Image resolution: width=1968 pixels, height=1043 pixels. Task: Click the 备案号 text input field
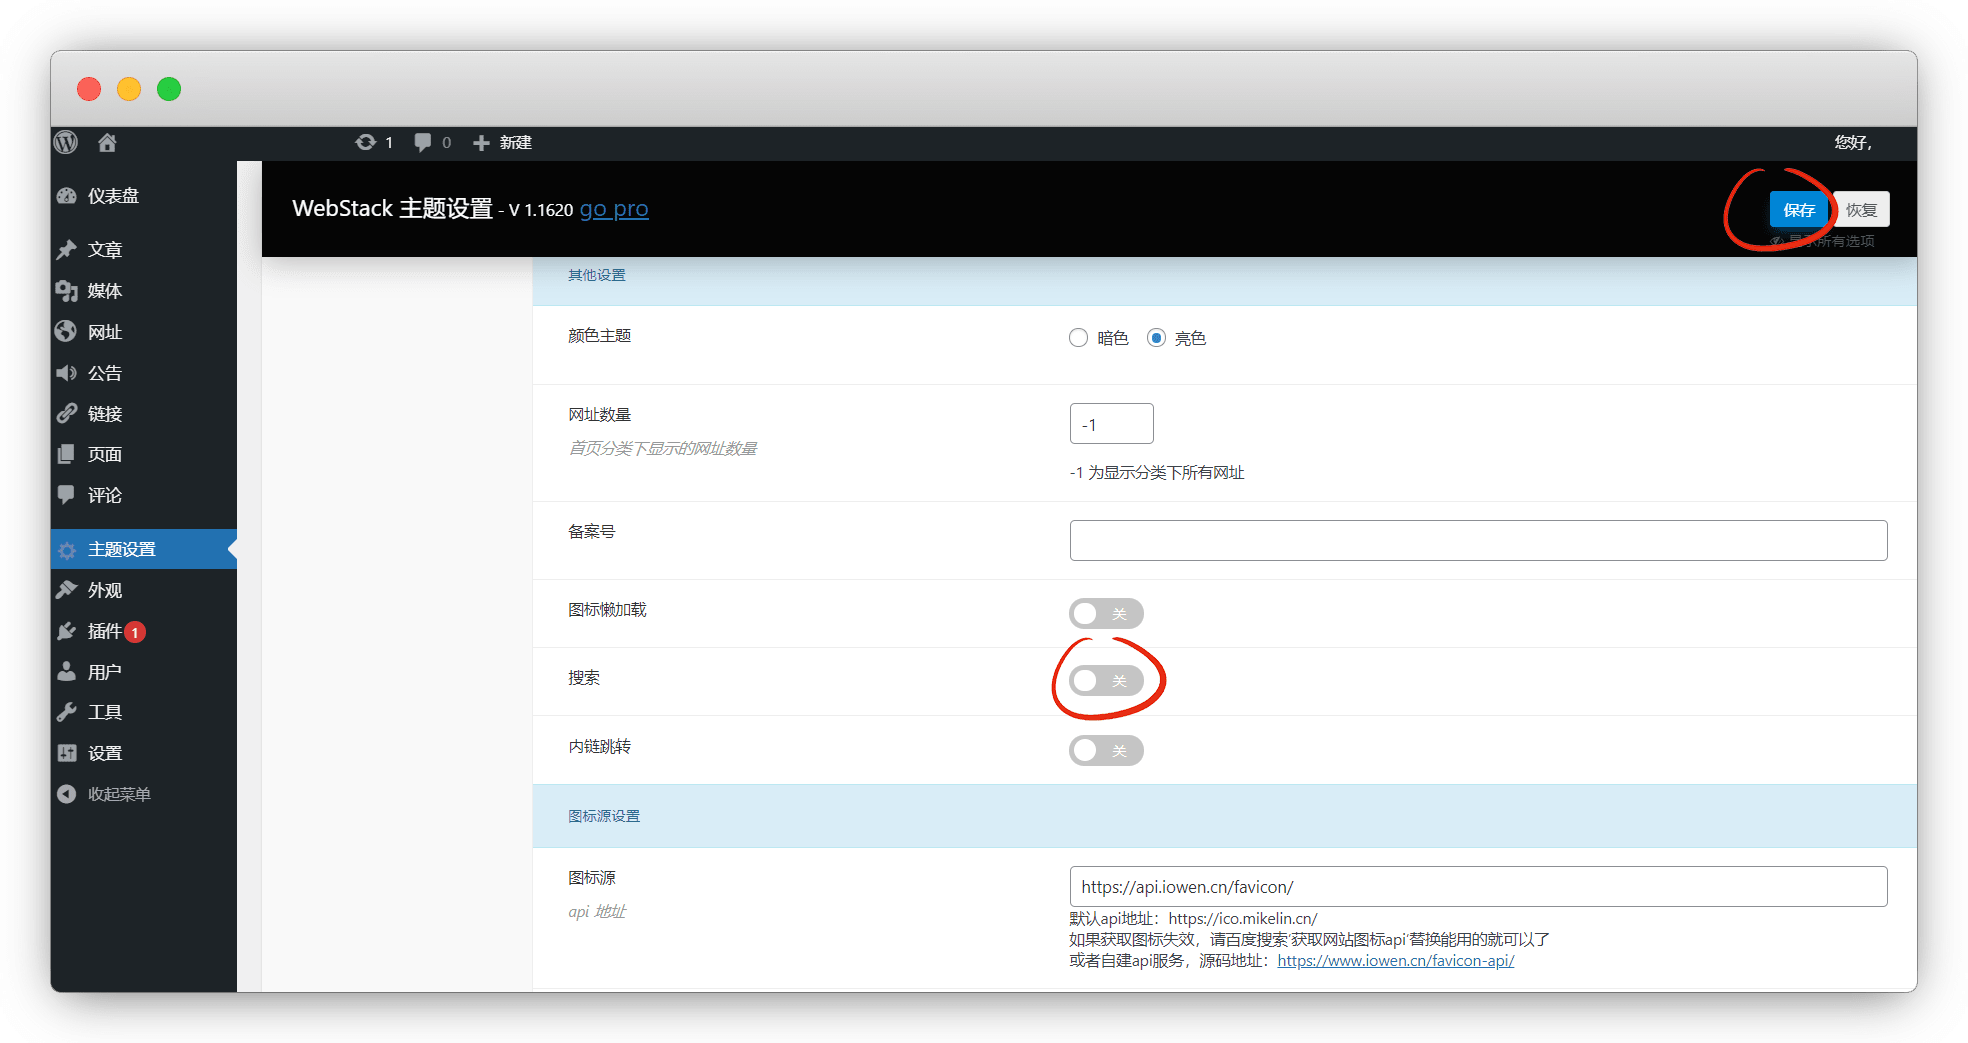click(1477, 540)
